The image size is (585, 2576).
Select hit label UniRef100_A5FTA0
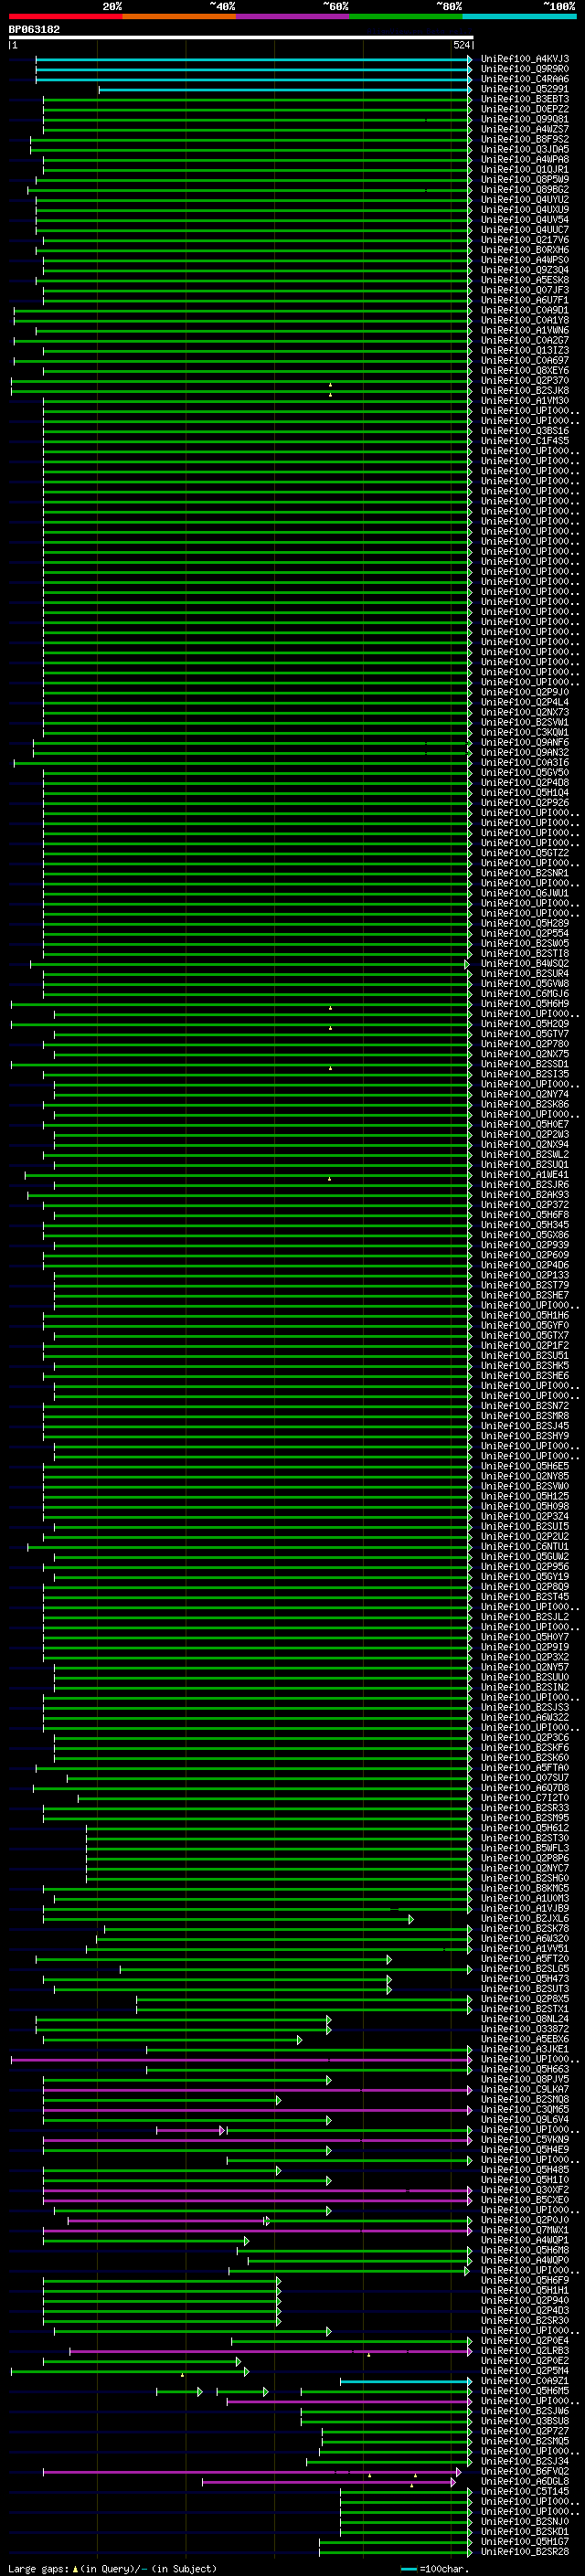[525, 1767]
